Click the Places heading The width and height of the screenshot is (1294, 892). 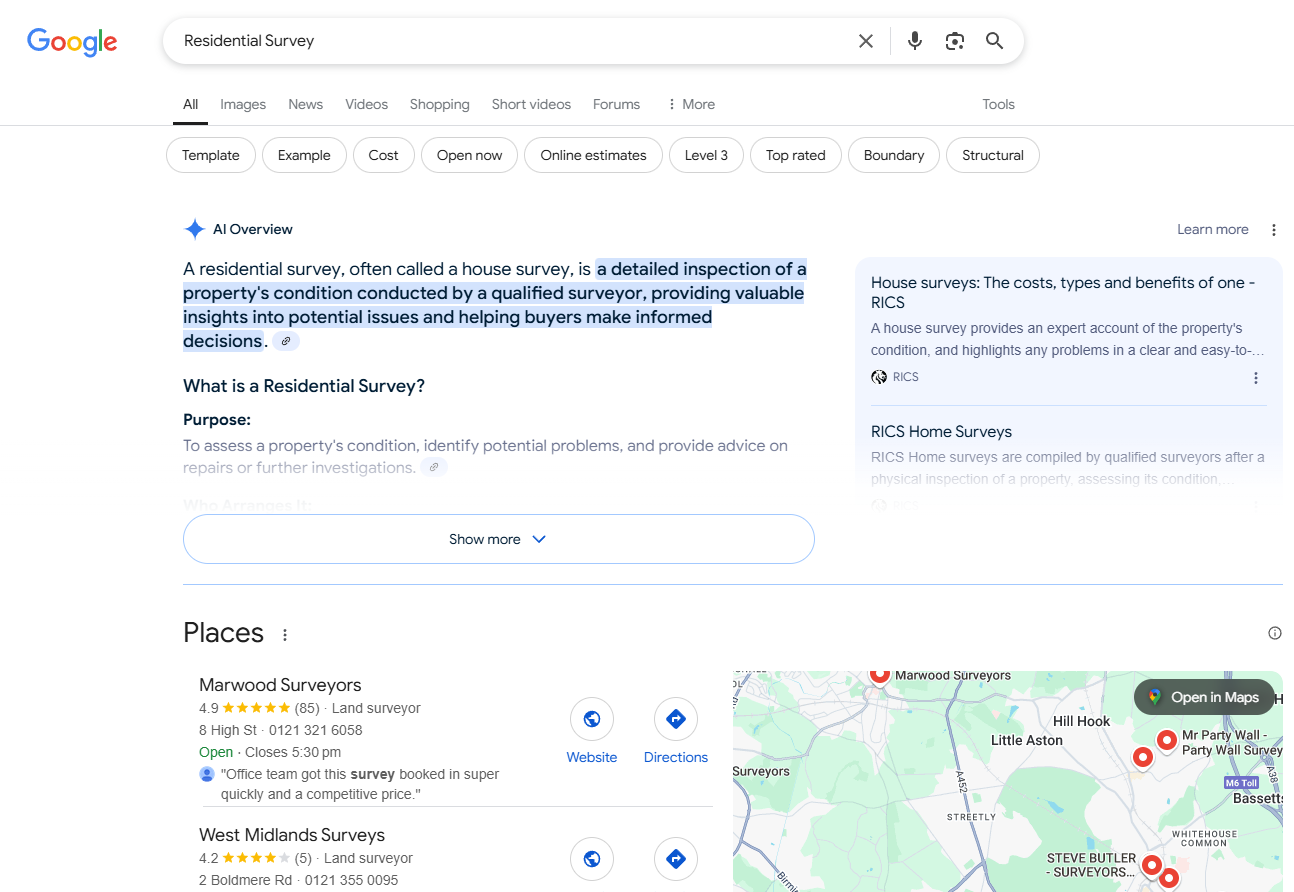pyautogui.click(x=224, y=633)
